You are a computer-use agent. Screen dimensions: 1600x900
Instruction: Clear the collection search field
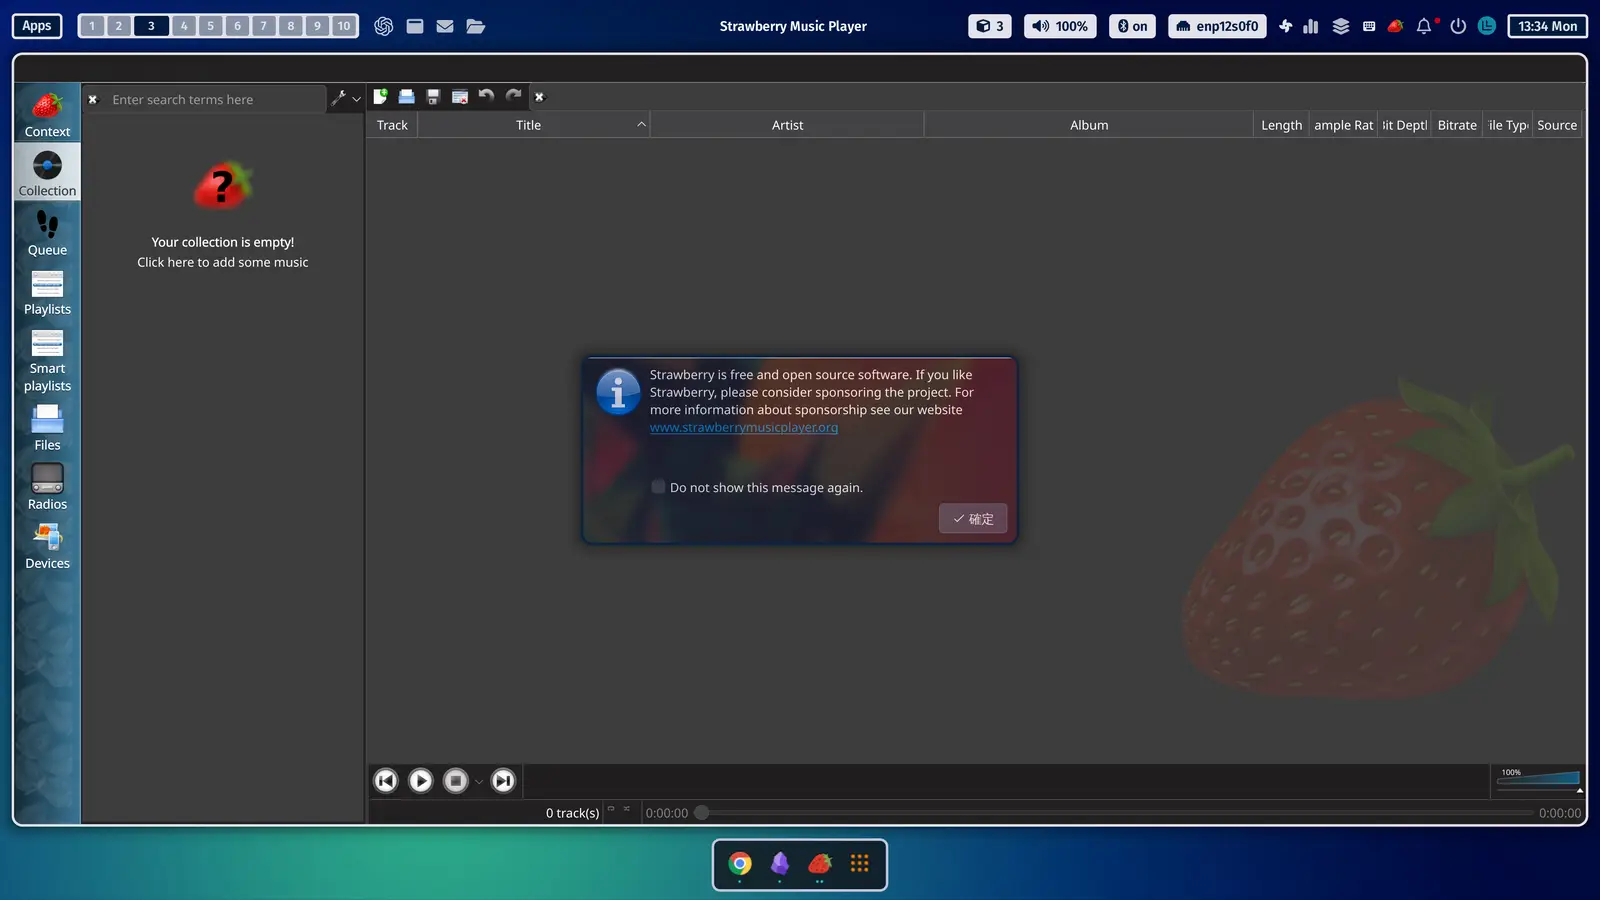coord(93,100)
